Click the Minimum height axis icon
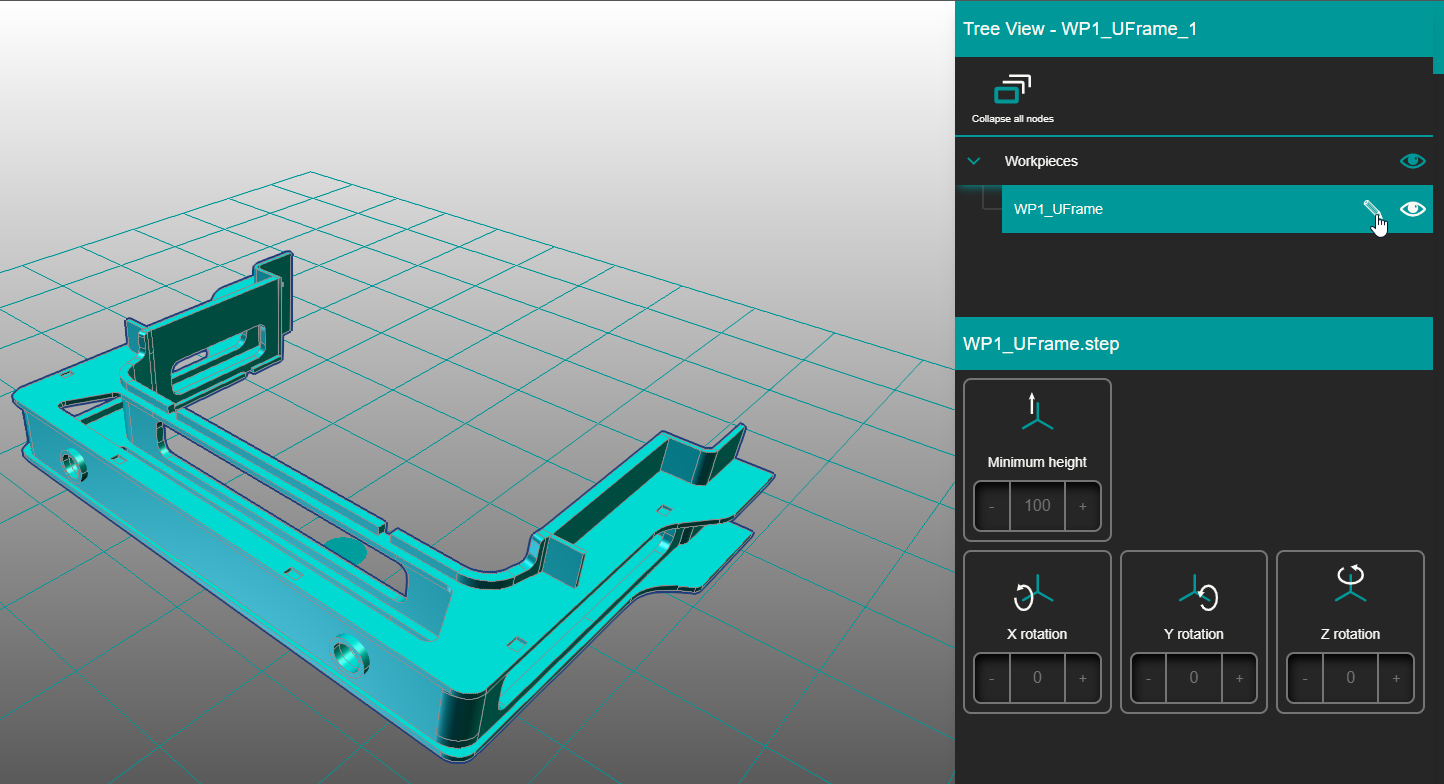Viewport: 1444px width, 784px height. click(1037, 412)
